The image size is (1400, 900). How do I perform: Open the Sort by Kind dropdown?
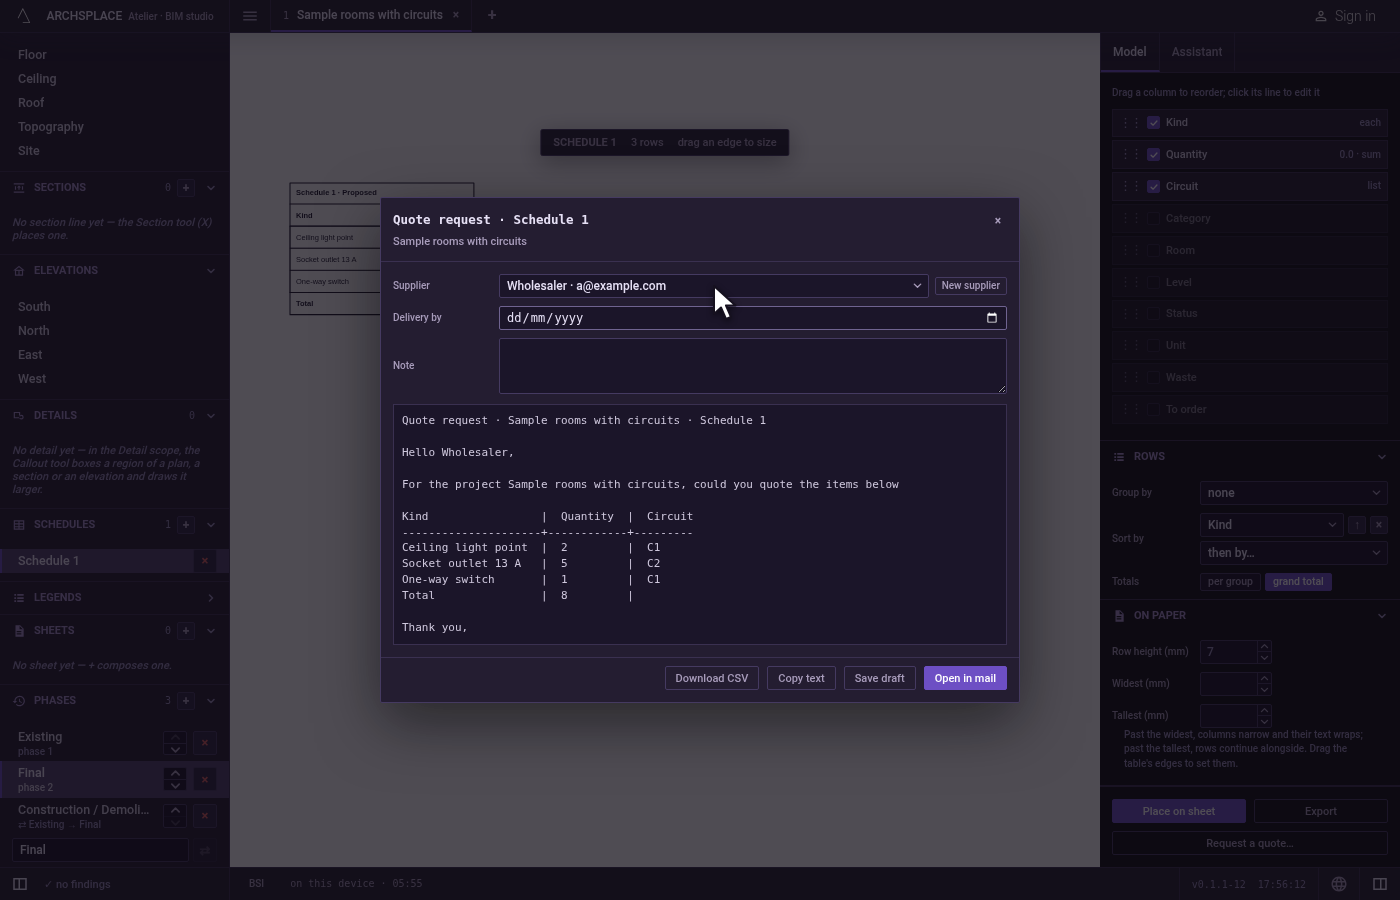pyautogui.click(x=1272, y=525)
